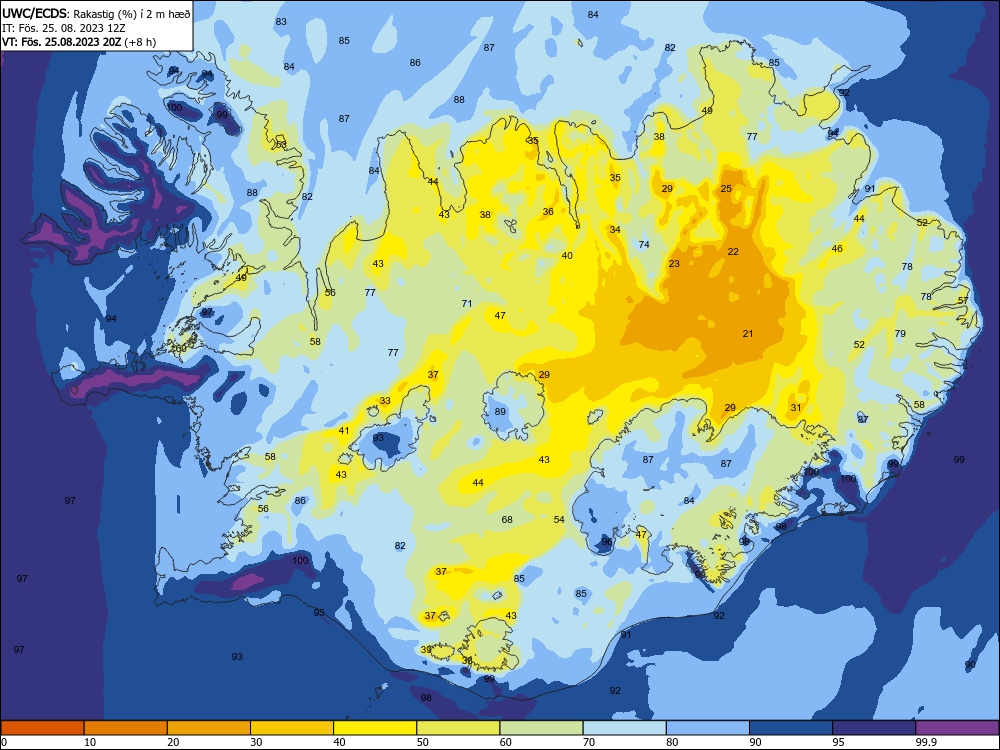Click the map value '79' in the east
Screen dimensions: 1000x750
900,334
